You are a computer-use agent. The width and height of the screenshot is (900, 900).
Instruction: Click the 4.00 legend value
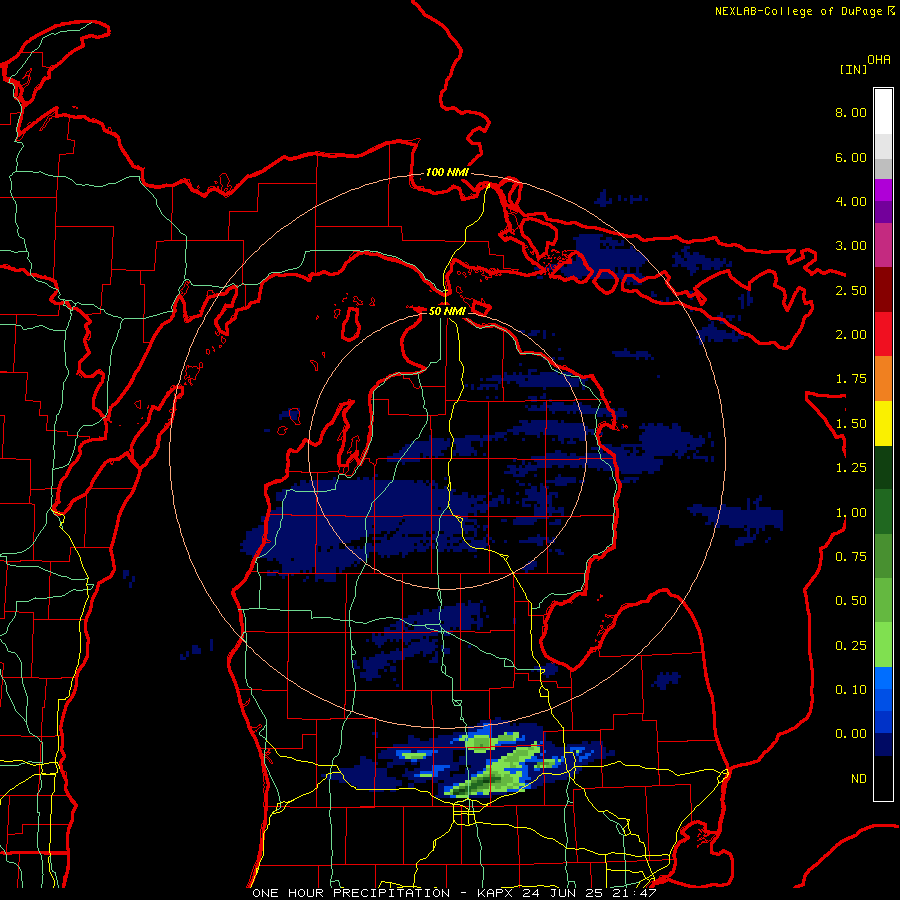[x=851, y=201]
